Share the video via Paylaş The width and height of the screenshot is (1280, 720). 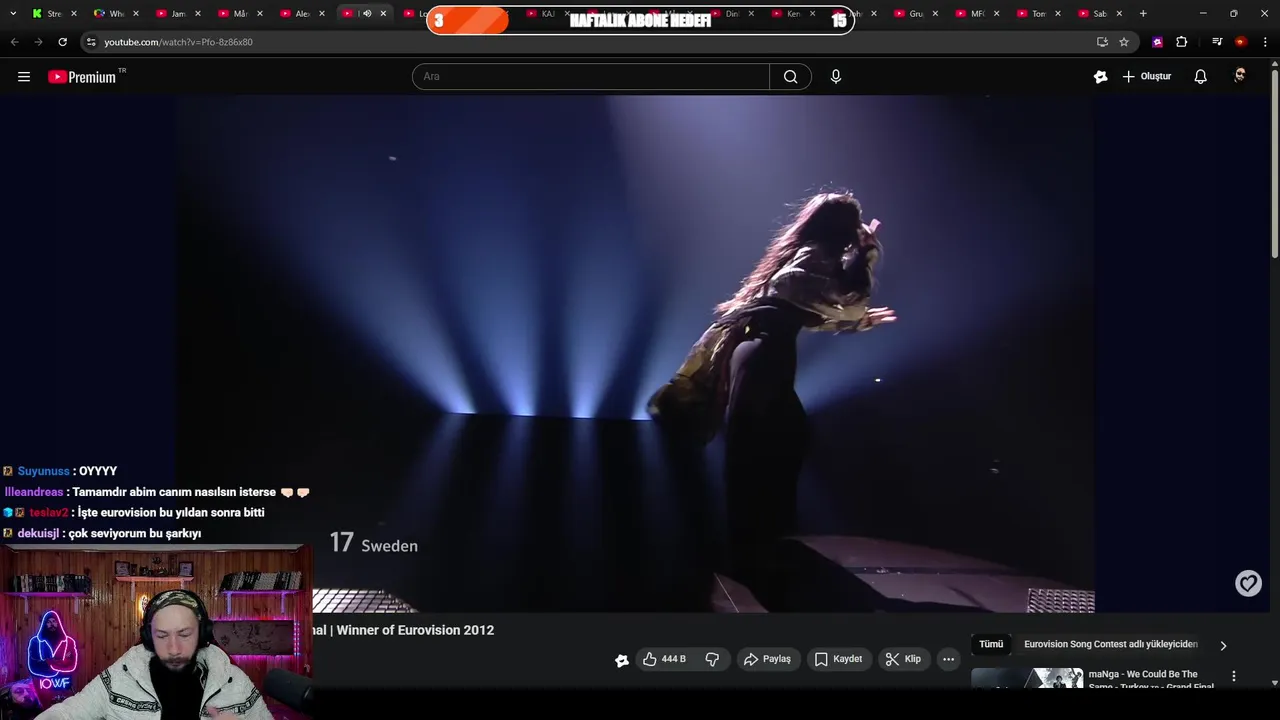pos(767,659)
